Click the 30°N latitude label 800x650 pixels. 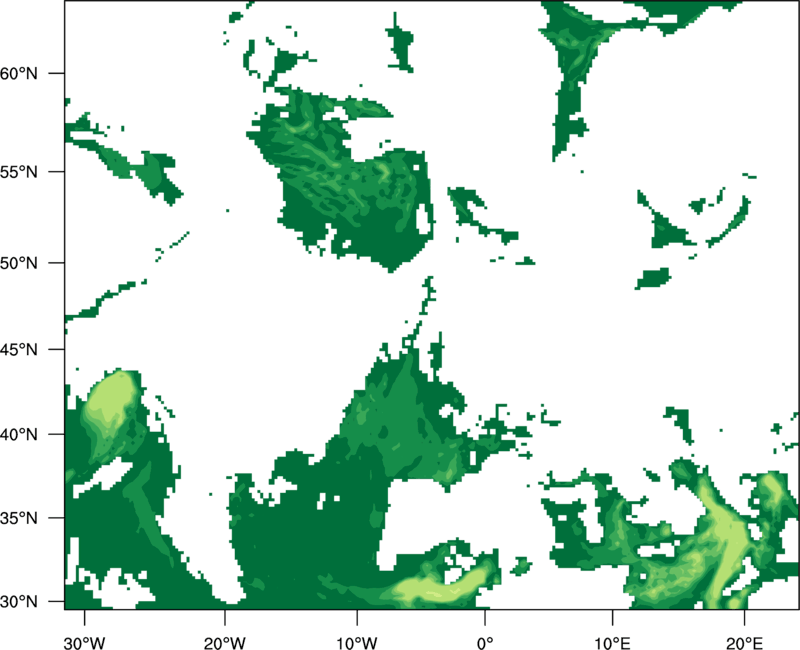[x=19, y=602]
